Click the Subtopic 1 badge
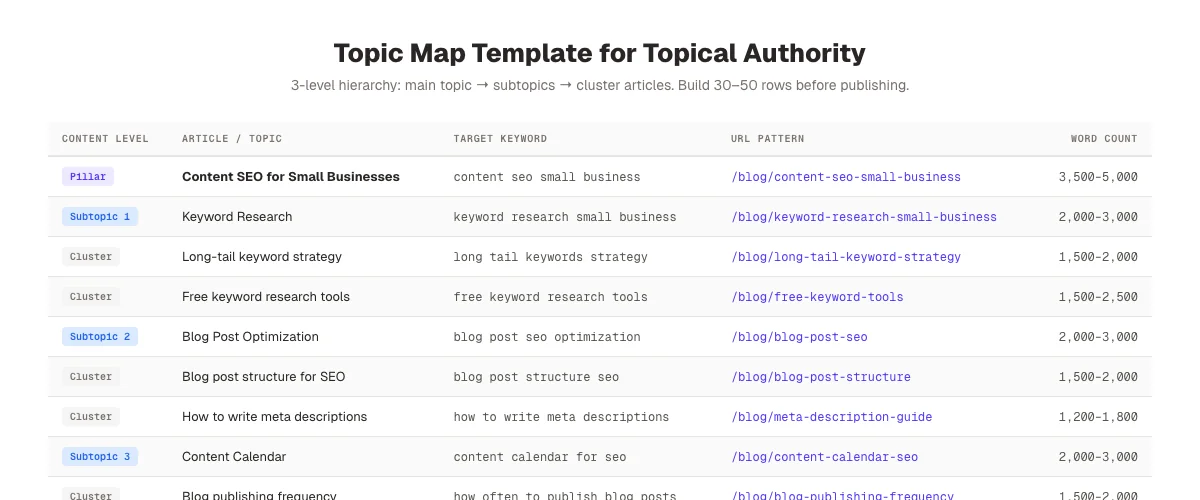The image size is (1200, 500). (100, 217)
